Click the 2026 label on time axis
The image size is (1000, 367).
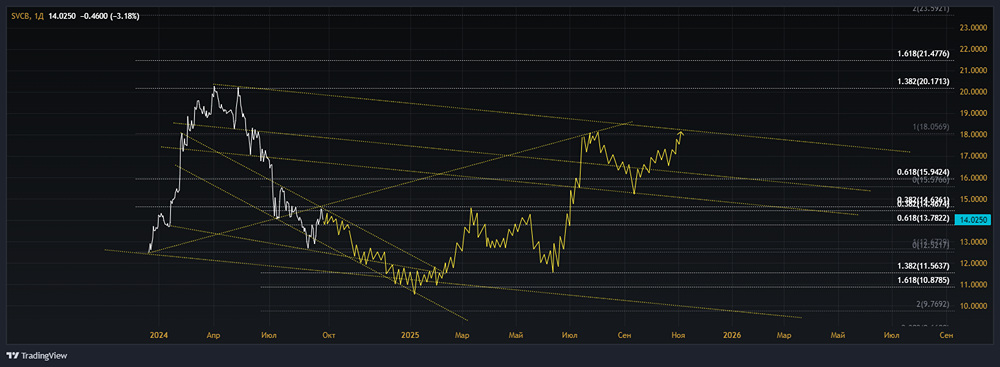(x=732, y=334)
